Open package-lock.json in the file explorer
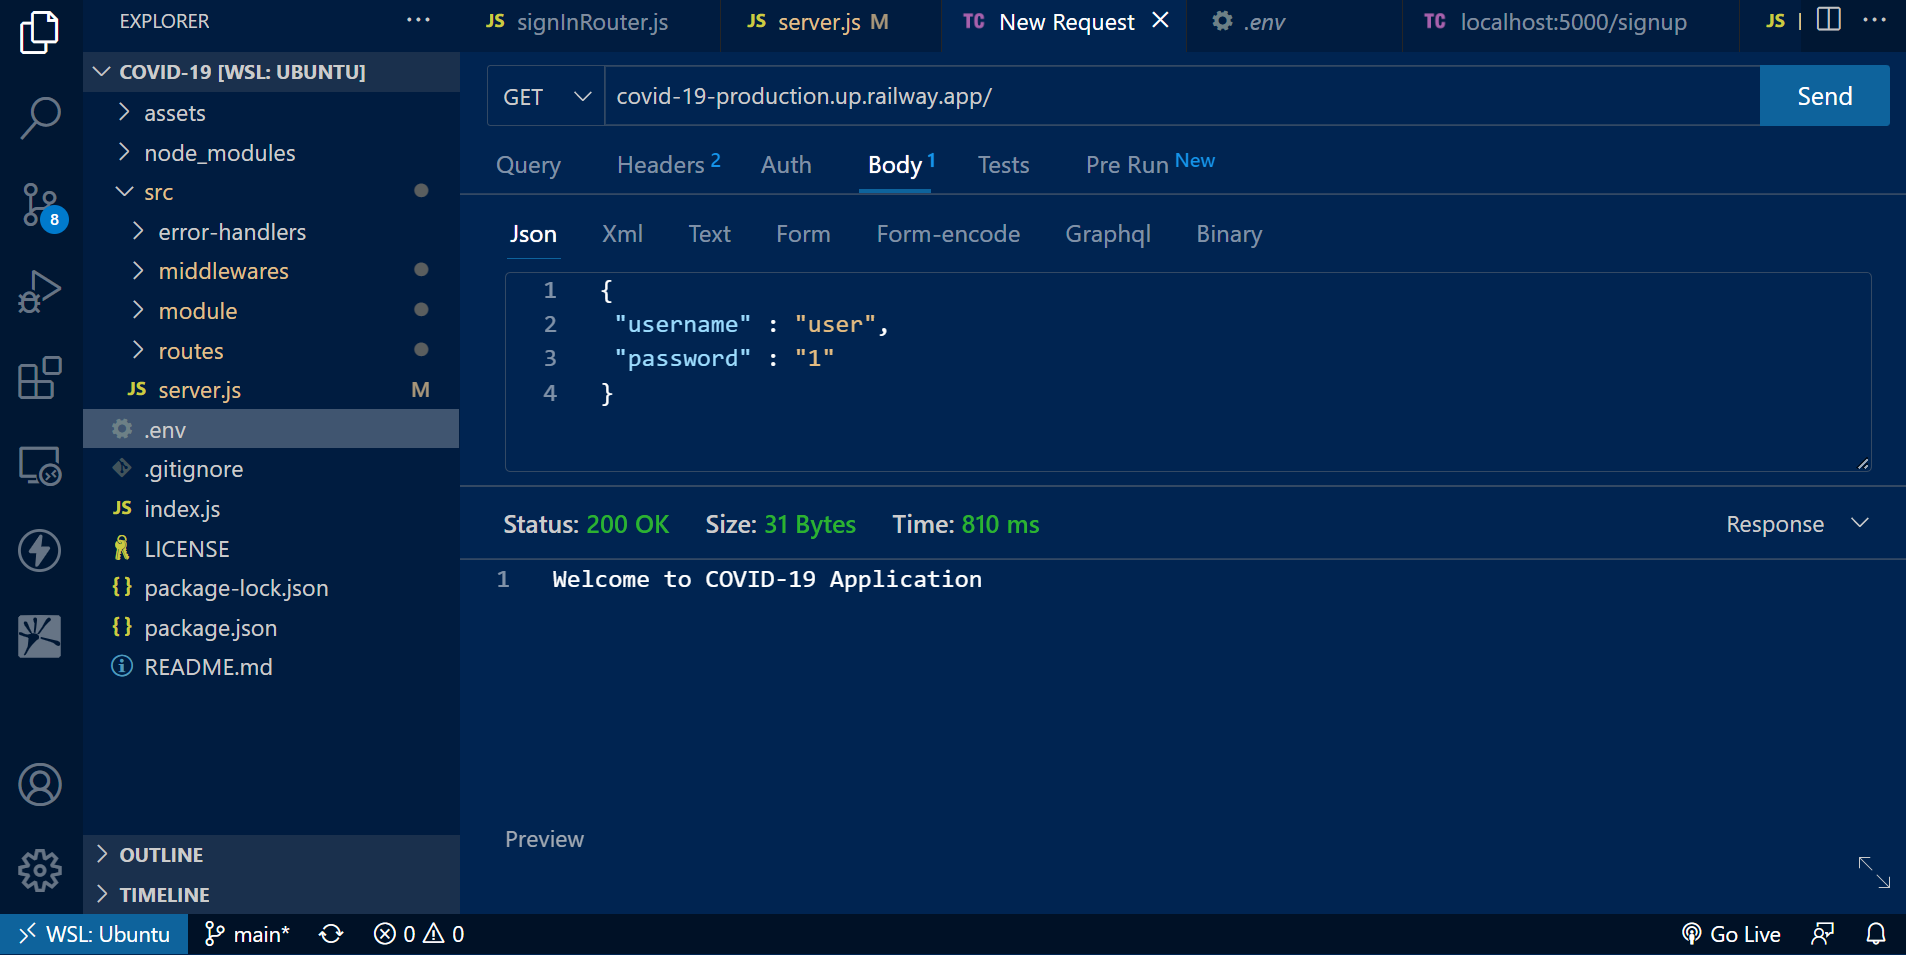Image resolution: width=1906 pixels, height=955 pixels. click(271, 588)
